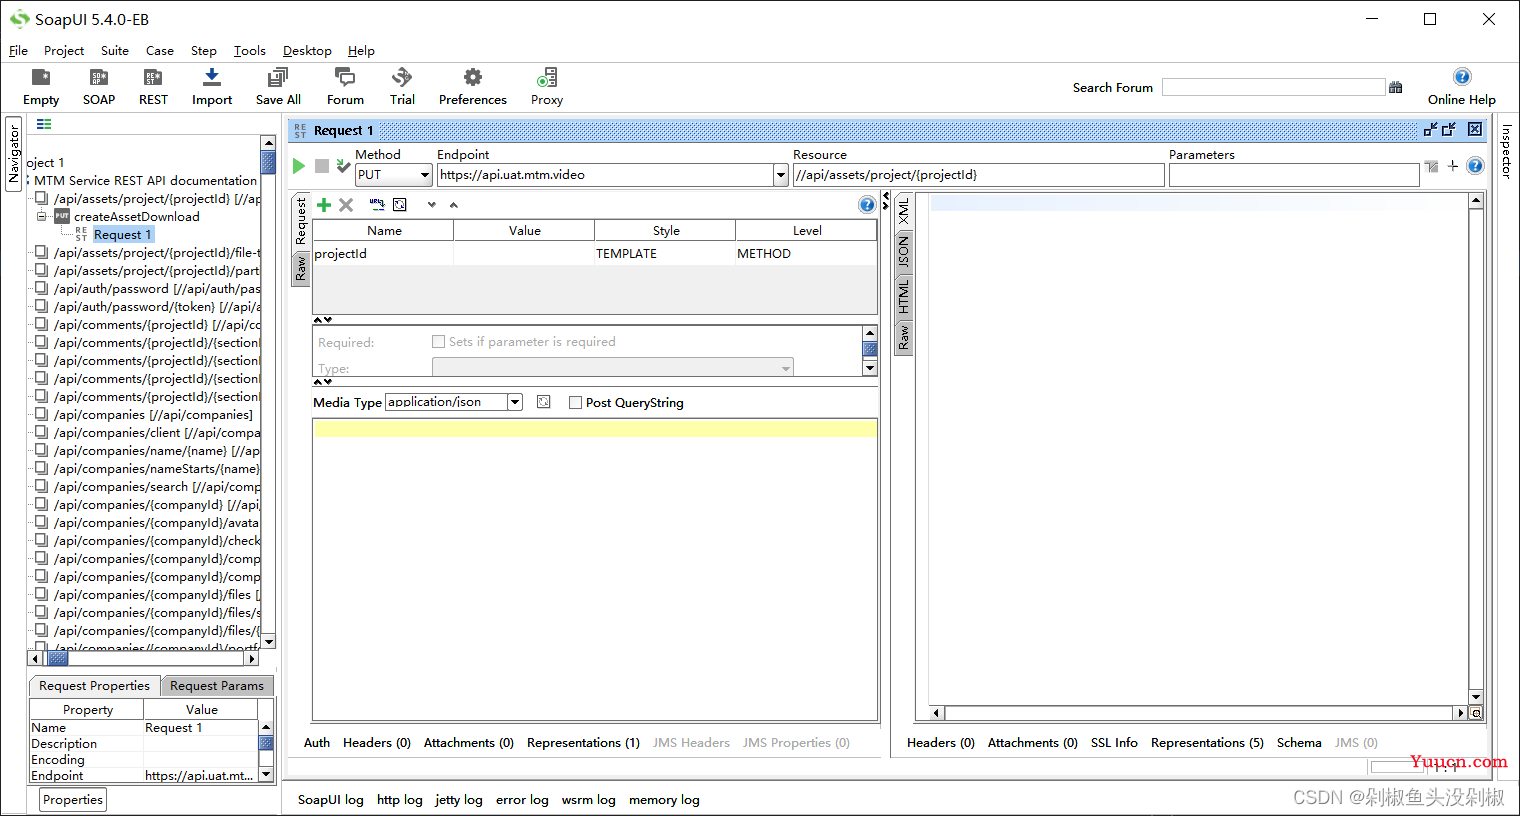Click the icon next to Media Type dropdown
This screenshot has height=816, width=1520.
click(x=544, y=402)
